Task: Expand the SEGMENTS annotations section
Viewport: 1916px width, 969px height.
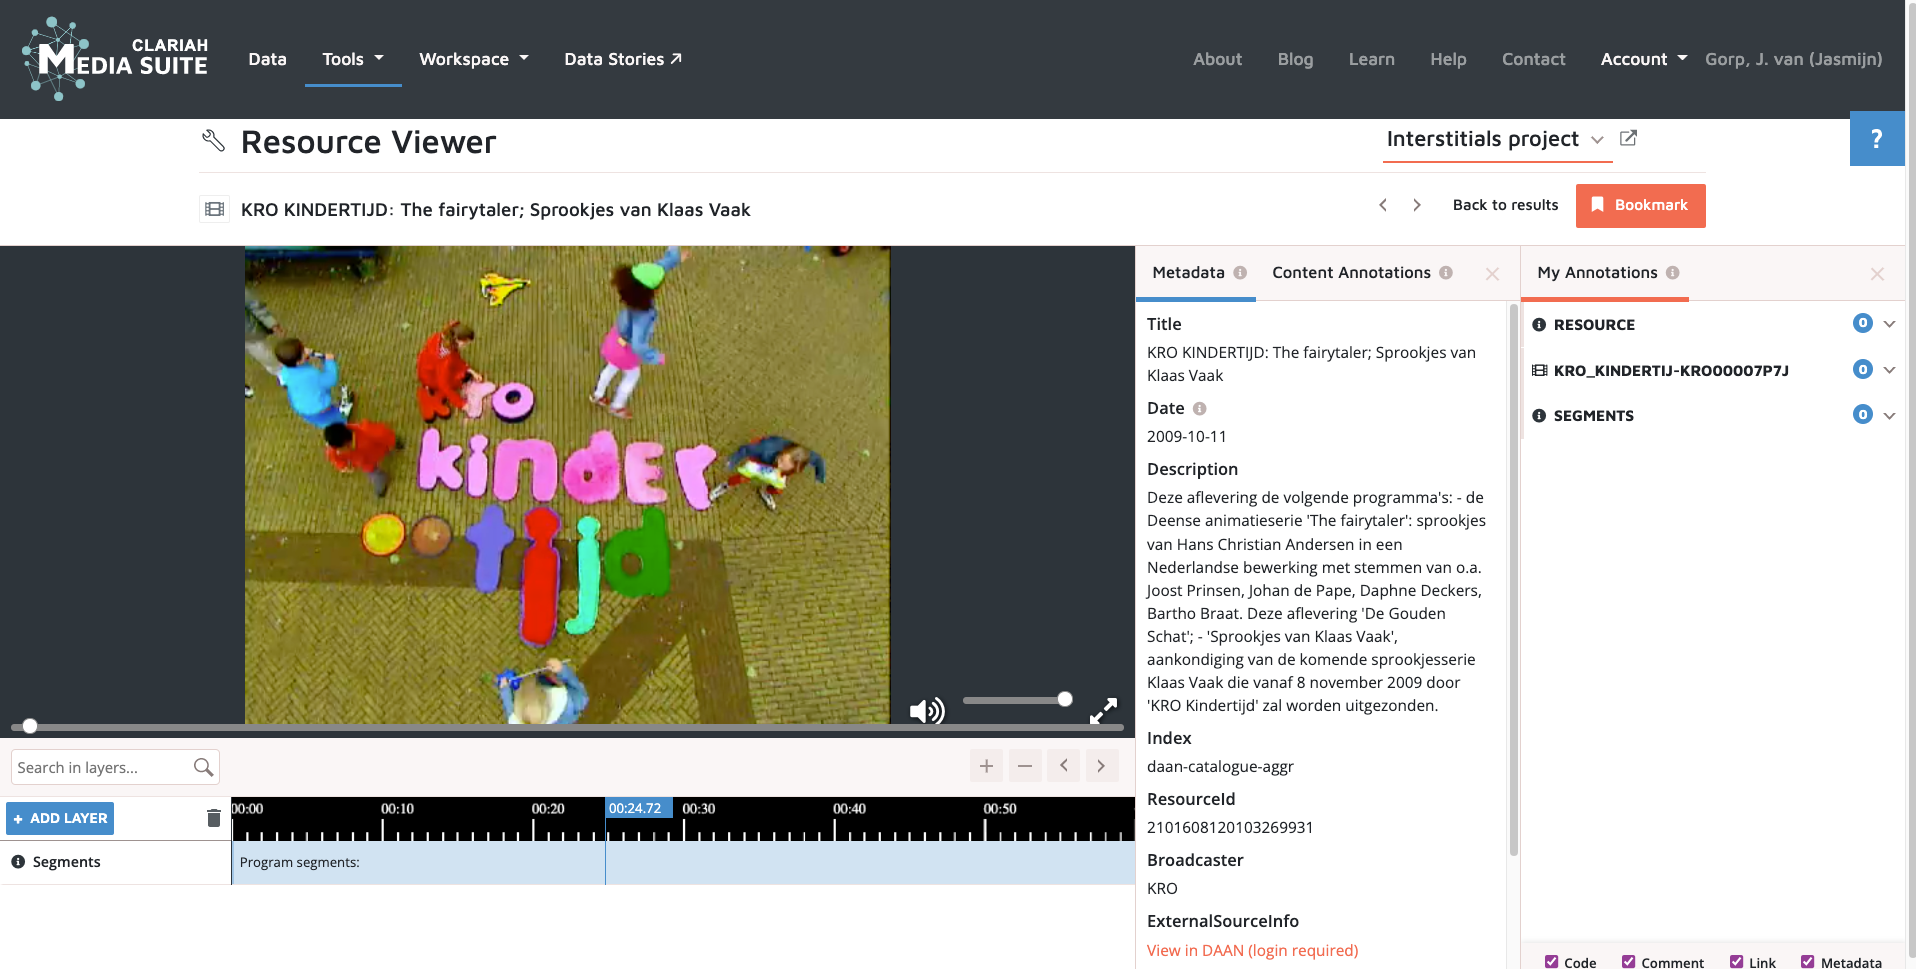Action: [x=1889, y=415]
